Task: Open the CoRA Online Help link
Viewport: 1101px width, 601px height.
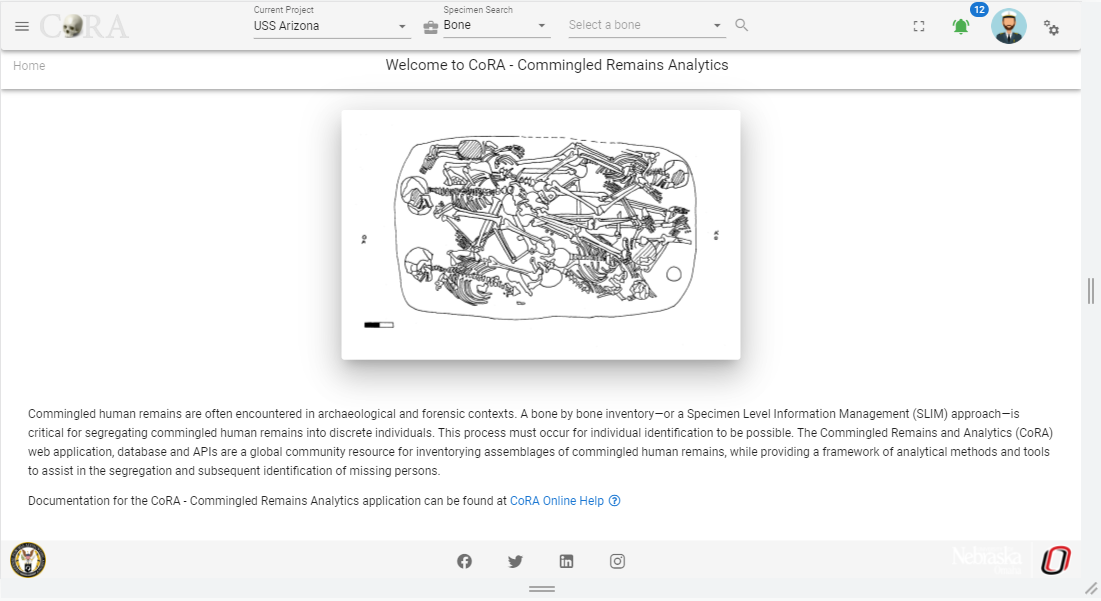Action: click(557, 501)
